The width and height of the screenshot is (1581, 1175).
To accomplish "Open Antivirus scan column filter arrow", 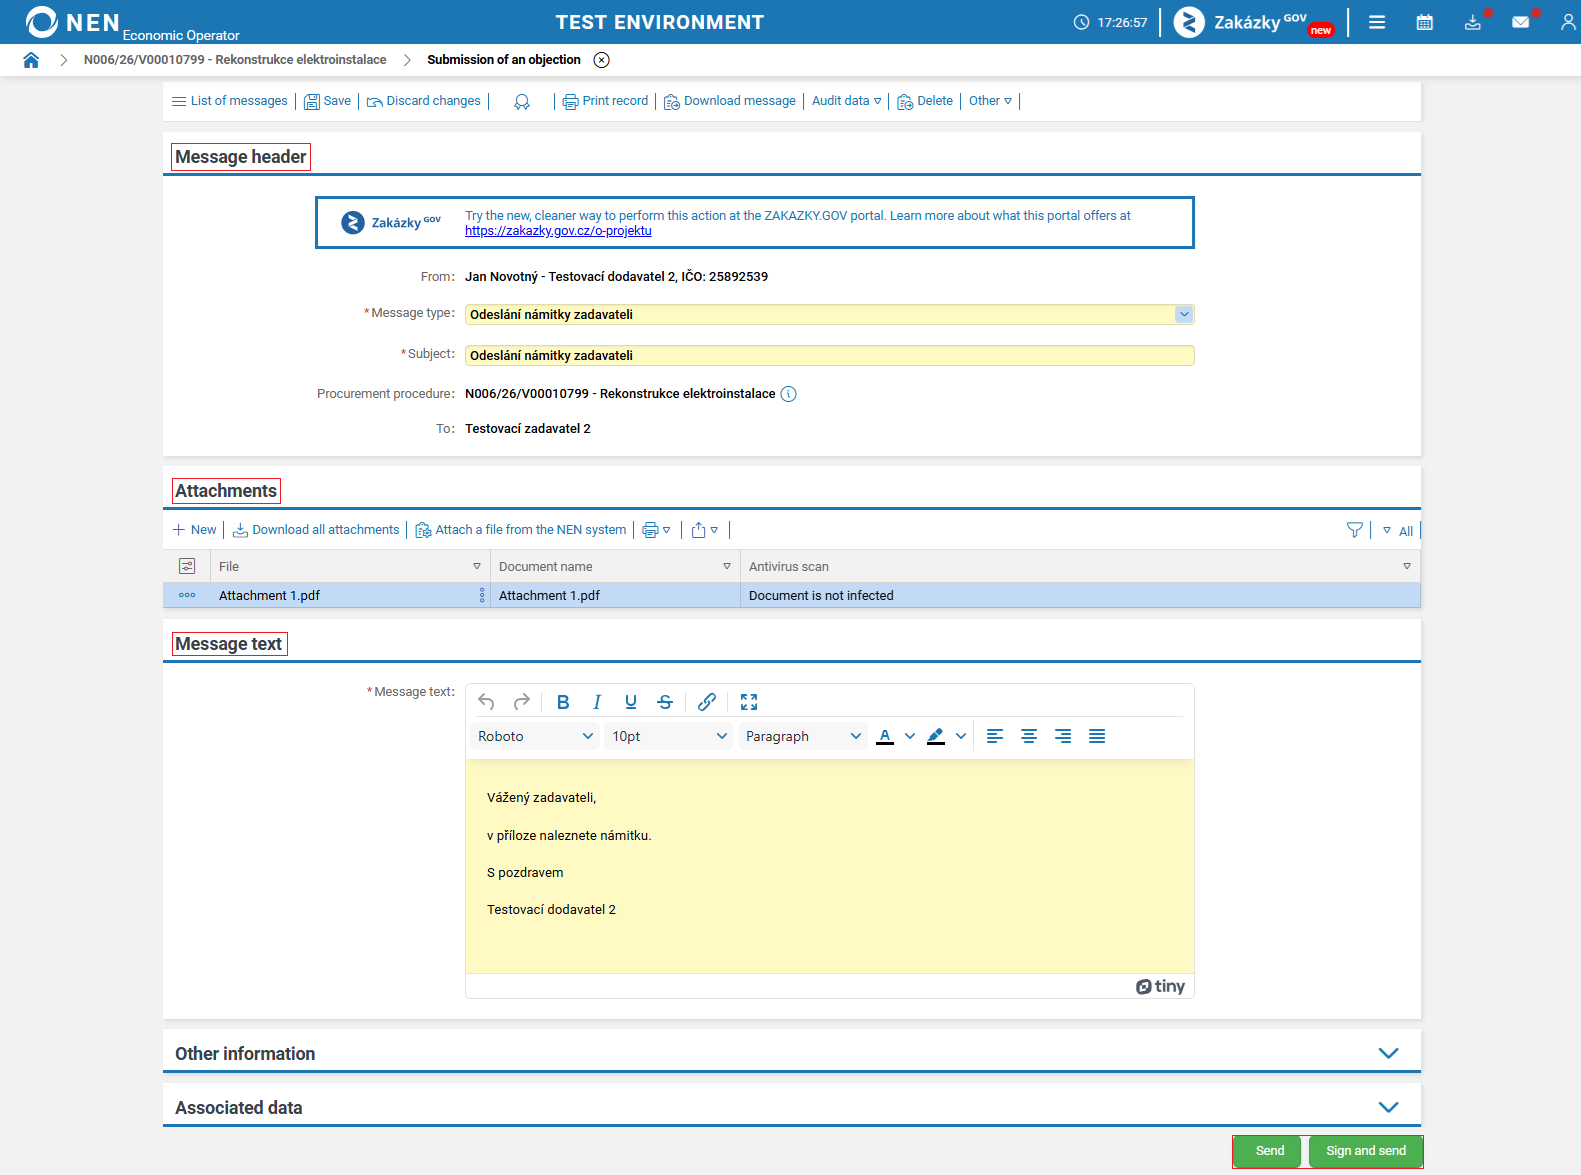I will click(1407, 566).
